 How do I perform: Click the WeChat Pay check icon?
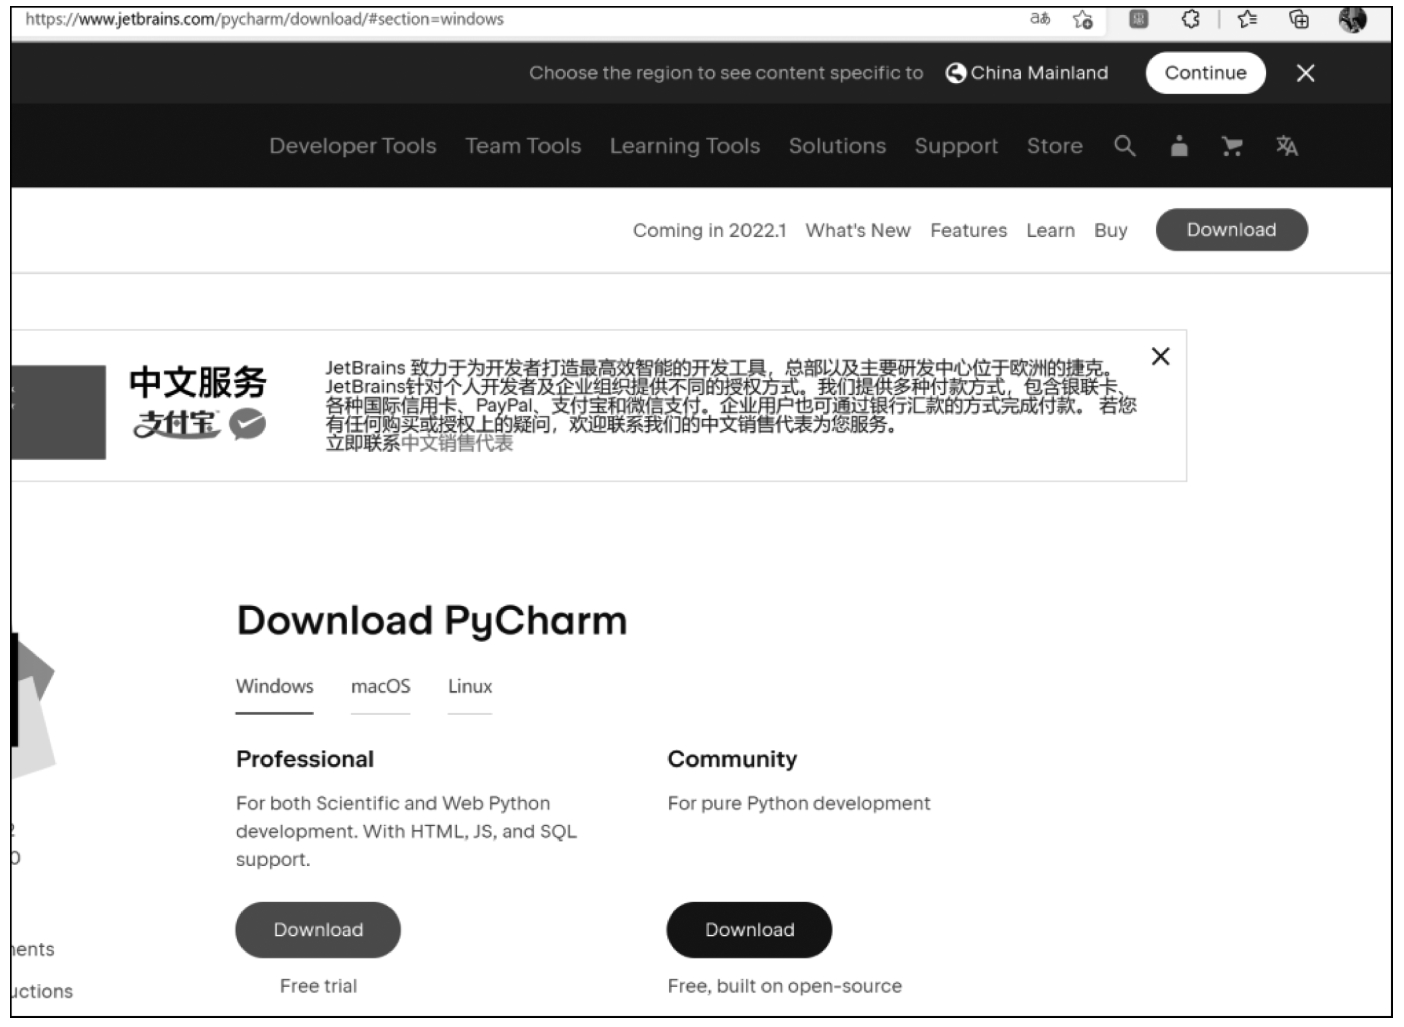pyautogui.click(x=247, y=424)
